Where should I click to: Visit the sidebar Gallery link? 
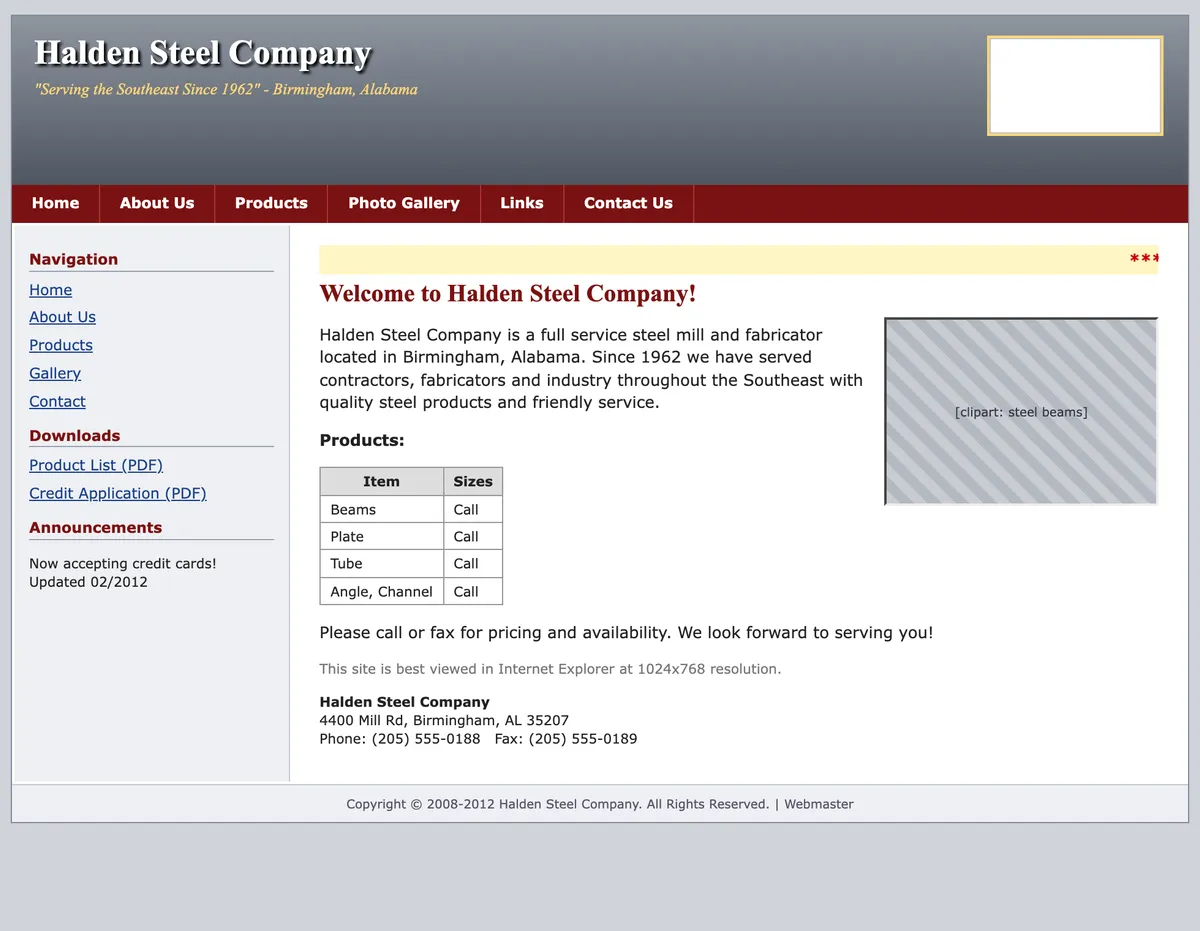point(55,373)
